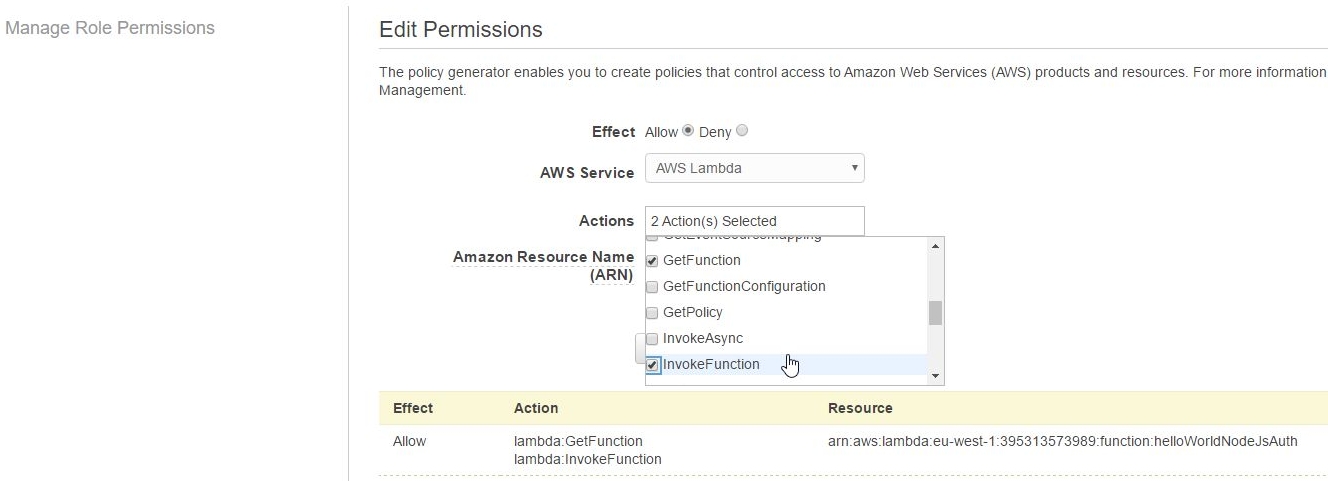The height and width of the screenshot is (481, 1328).
Task: Click the actions list scroll-up arrow
Action: coord(935,246)
